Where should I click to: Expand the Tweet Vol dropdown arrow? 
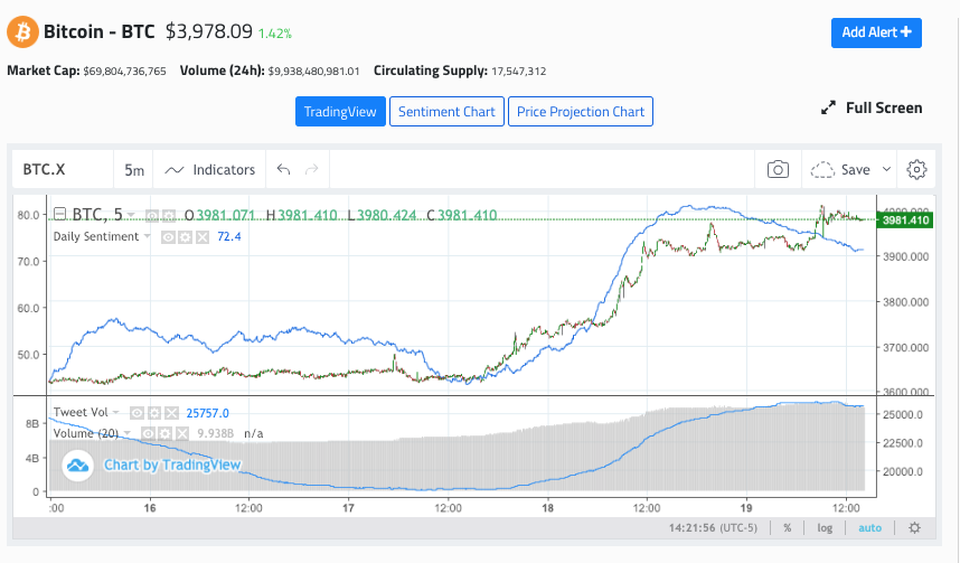click(x=116, y=412)
